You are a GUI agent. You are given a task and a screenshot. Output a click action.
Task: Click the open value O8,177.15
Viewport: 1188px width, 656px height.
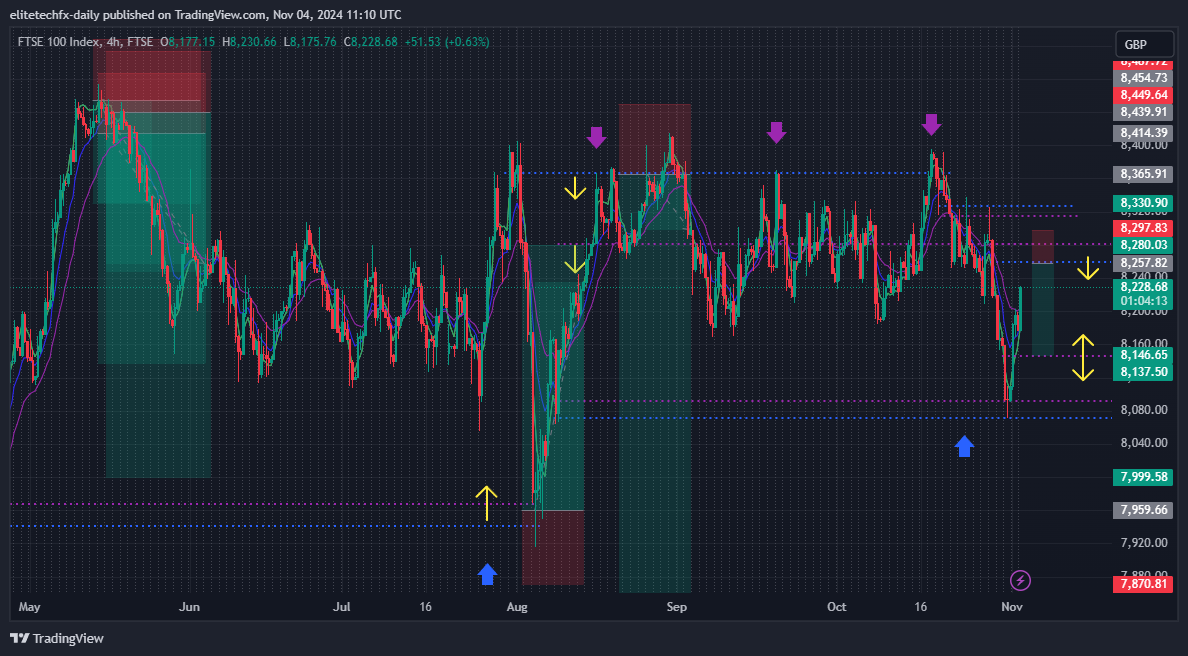coord(187,42)
